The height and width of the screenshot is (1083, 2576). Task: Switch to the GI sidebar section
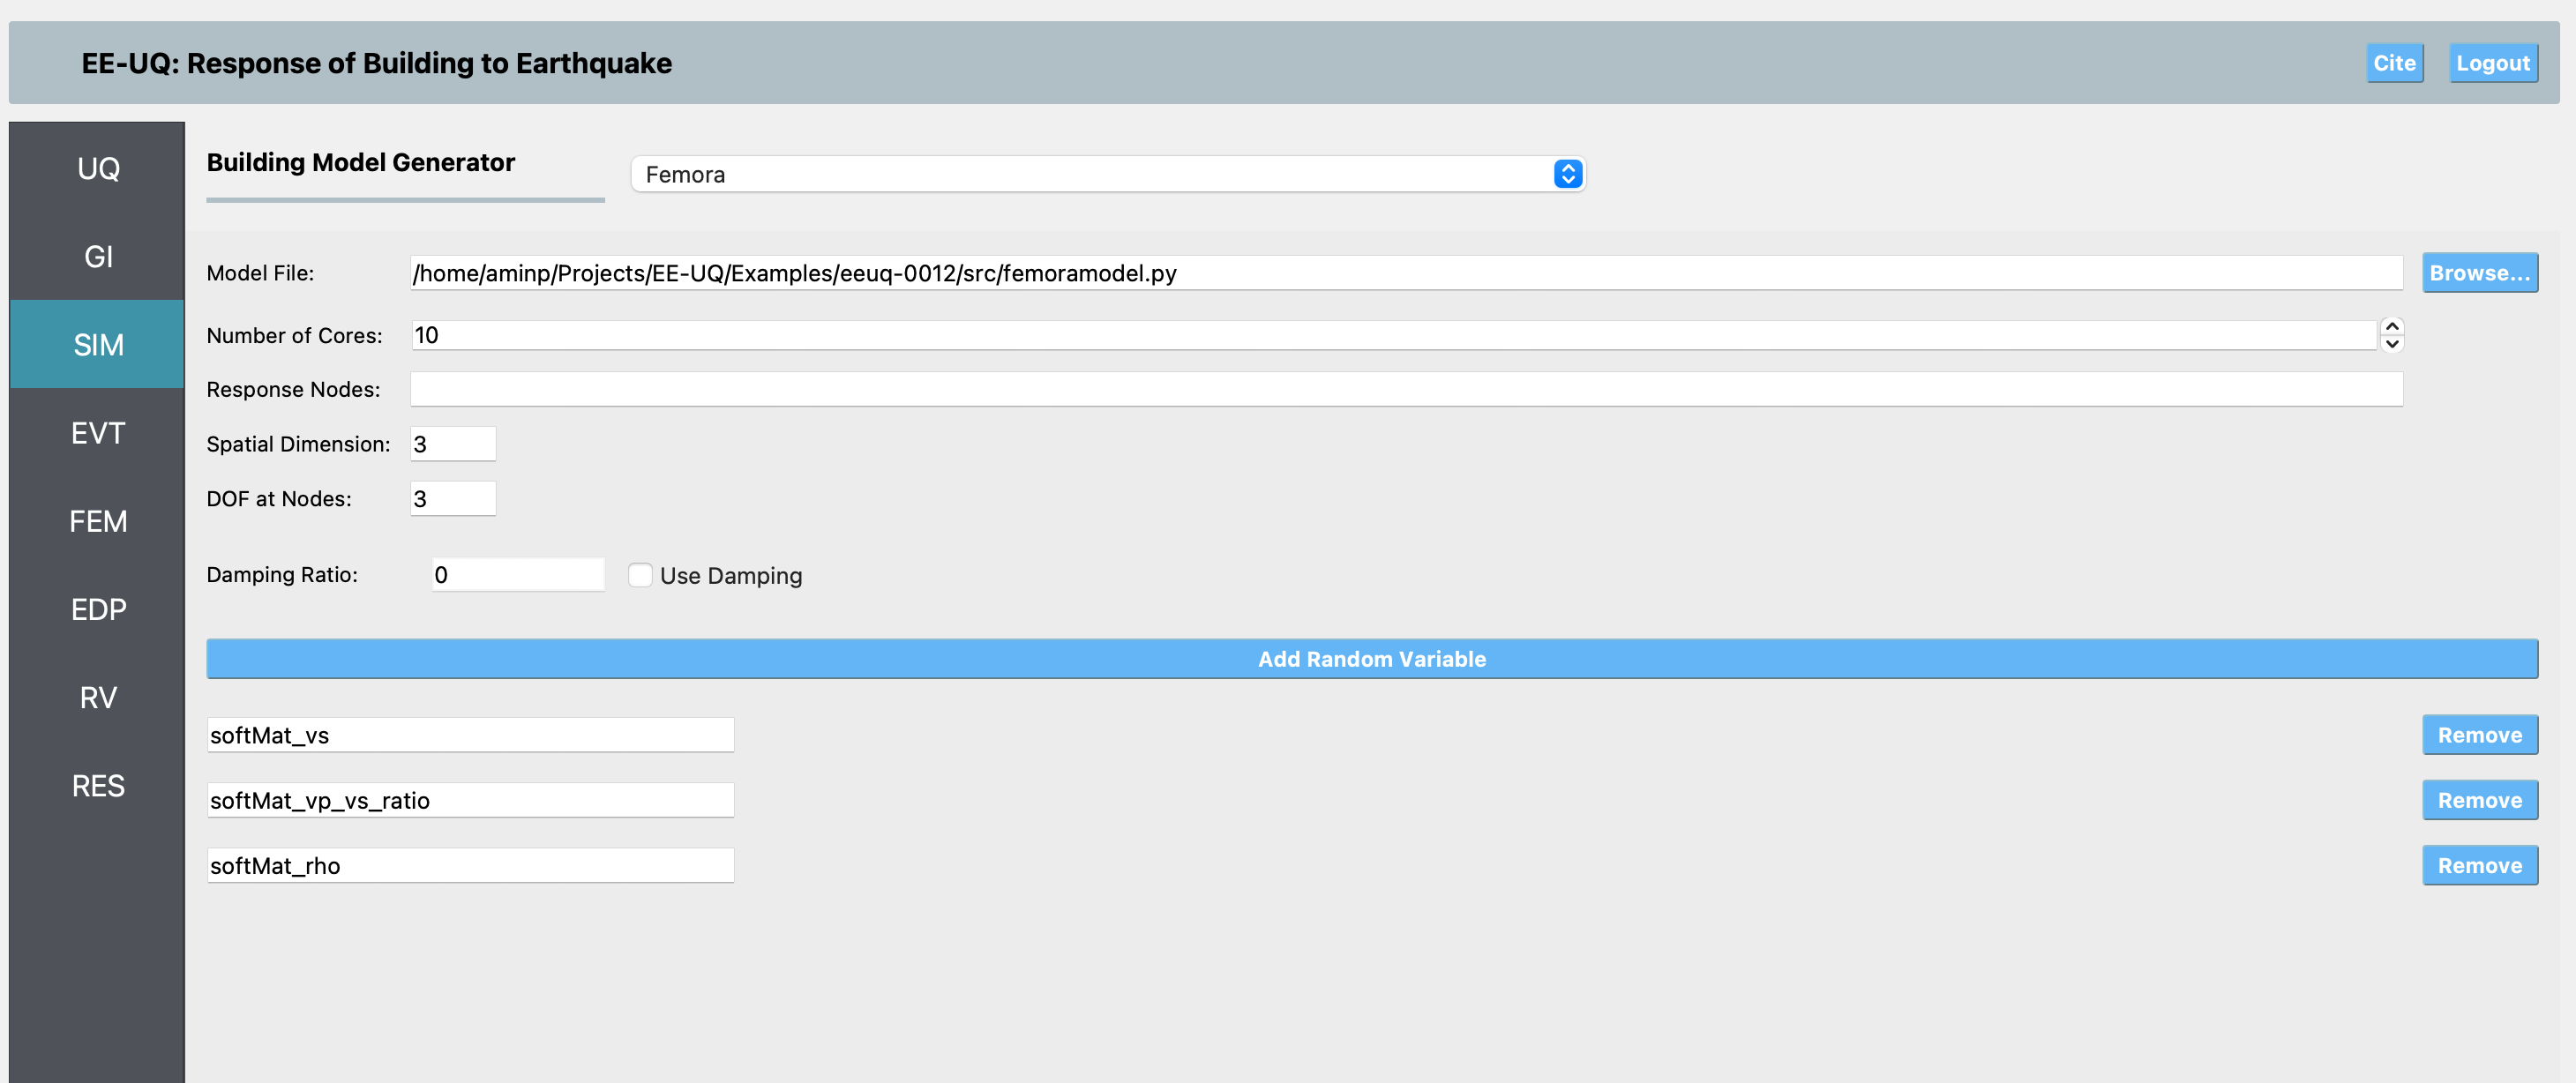point(98,256)
